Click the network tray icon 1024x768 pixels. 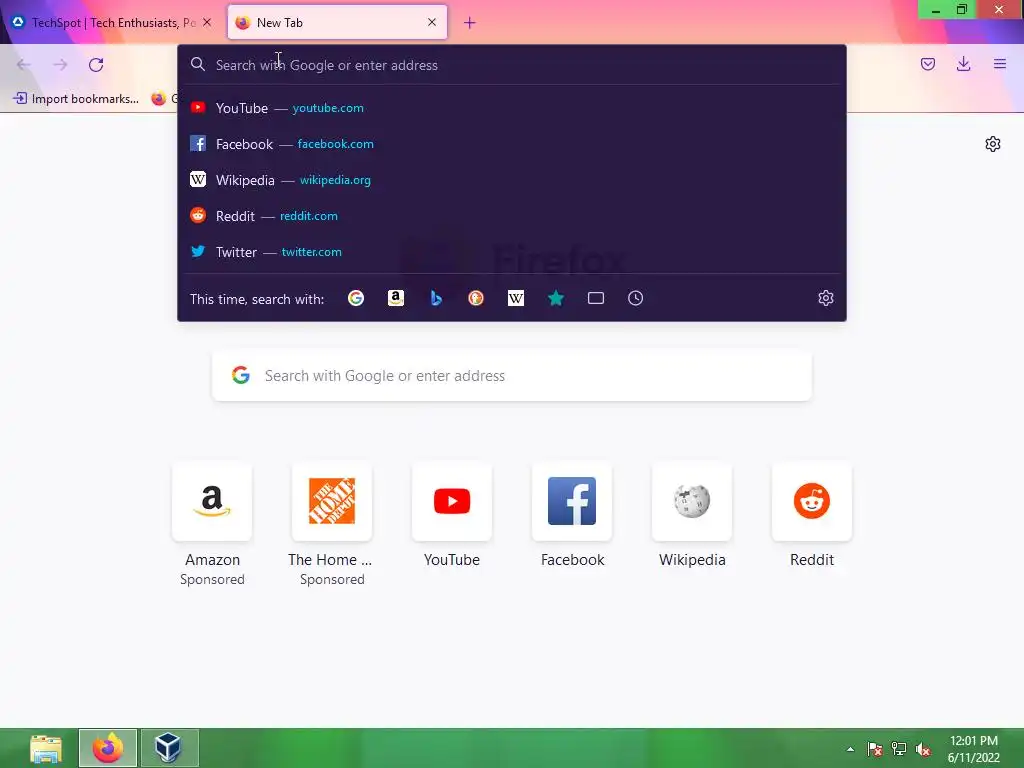click(899, 749)
